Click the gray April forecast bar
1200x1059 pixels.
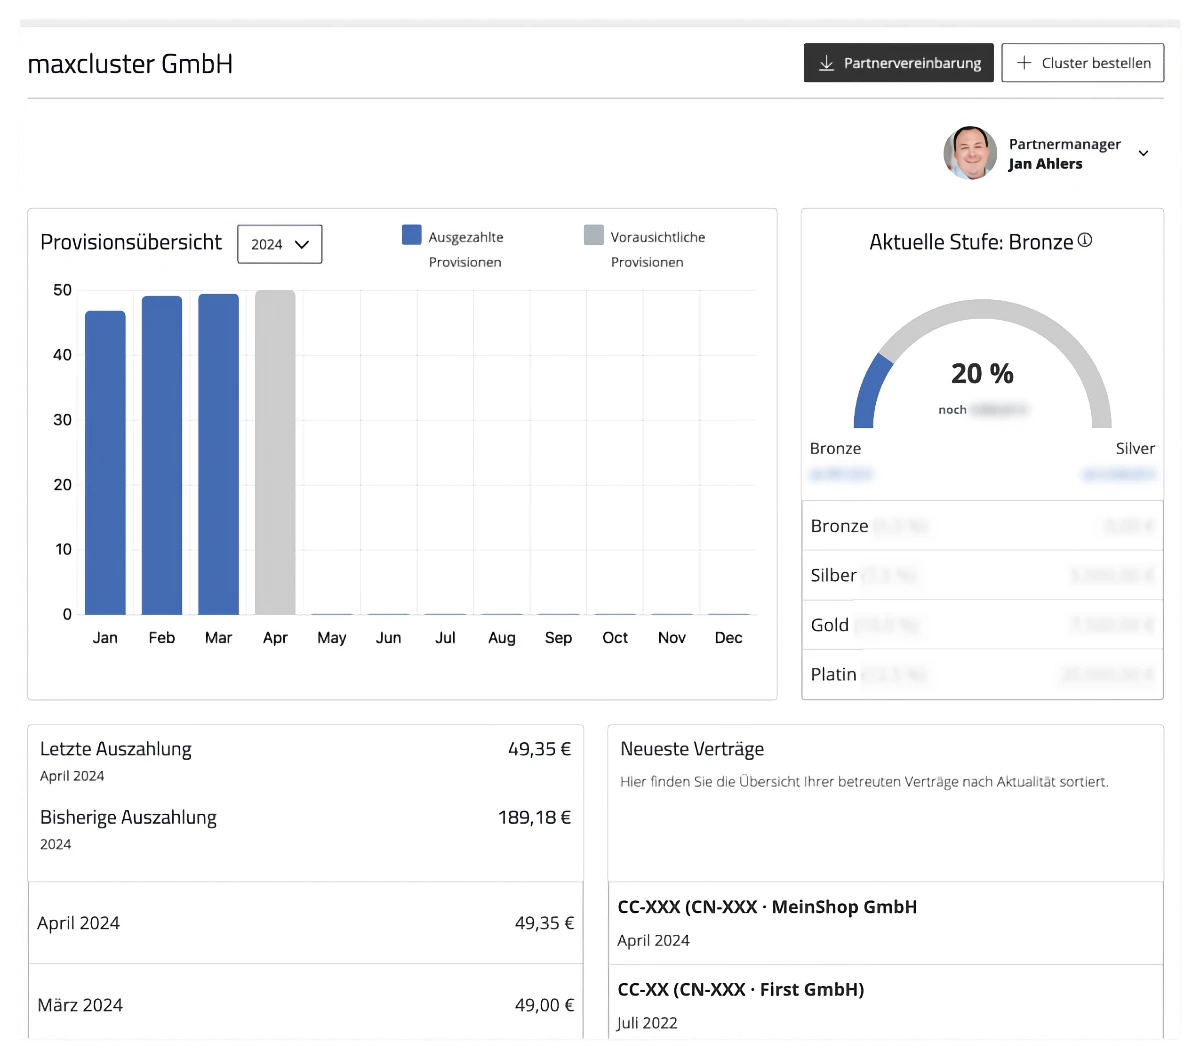[275, 452]
